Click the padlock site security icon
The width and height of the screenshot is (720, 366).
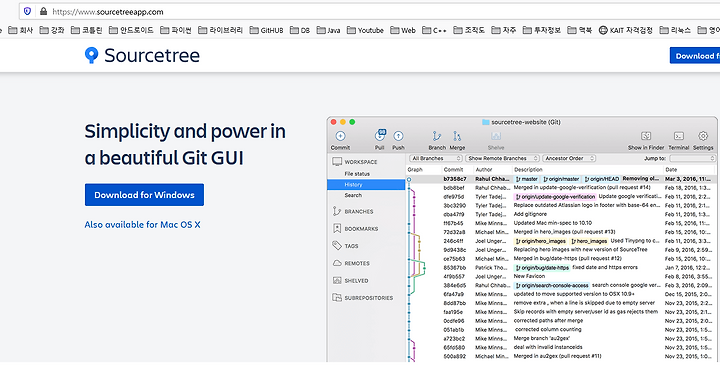point(43,11)
